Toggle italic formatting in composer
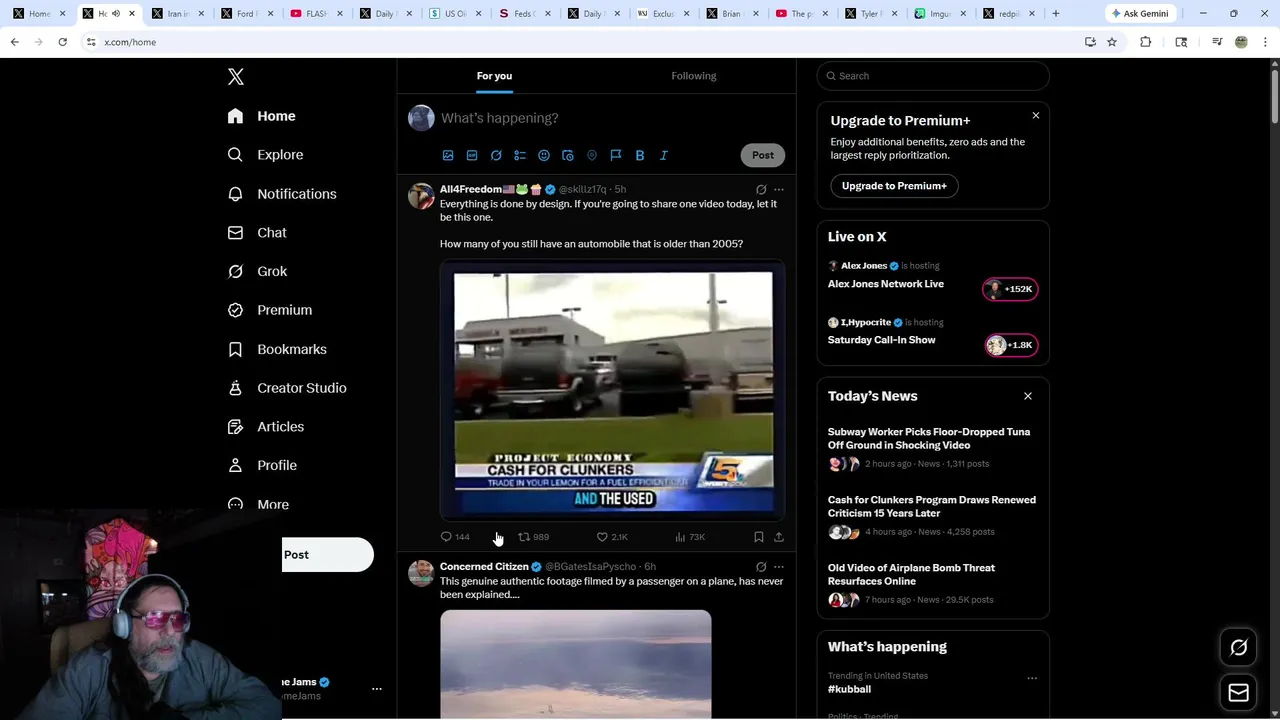Screen dimensions: 1280x720 (664, 155)
